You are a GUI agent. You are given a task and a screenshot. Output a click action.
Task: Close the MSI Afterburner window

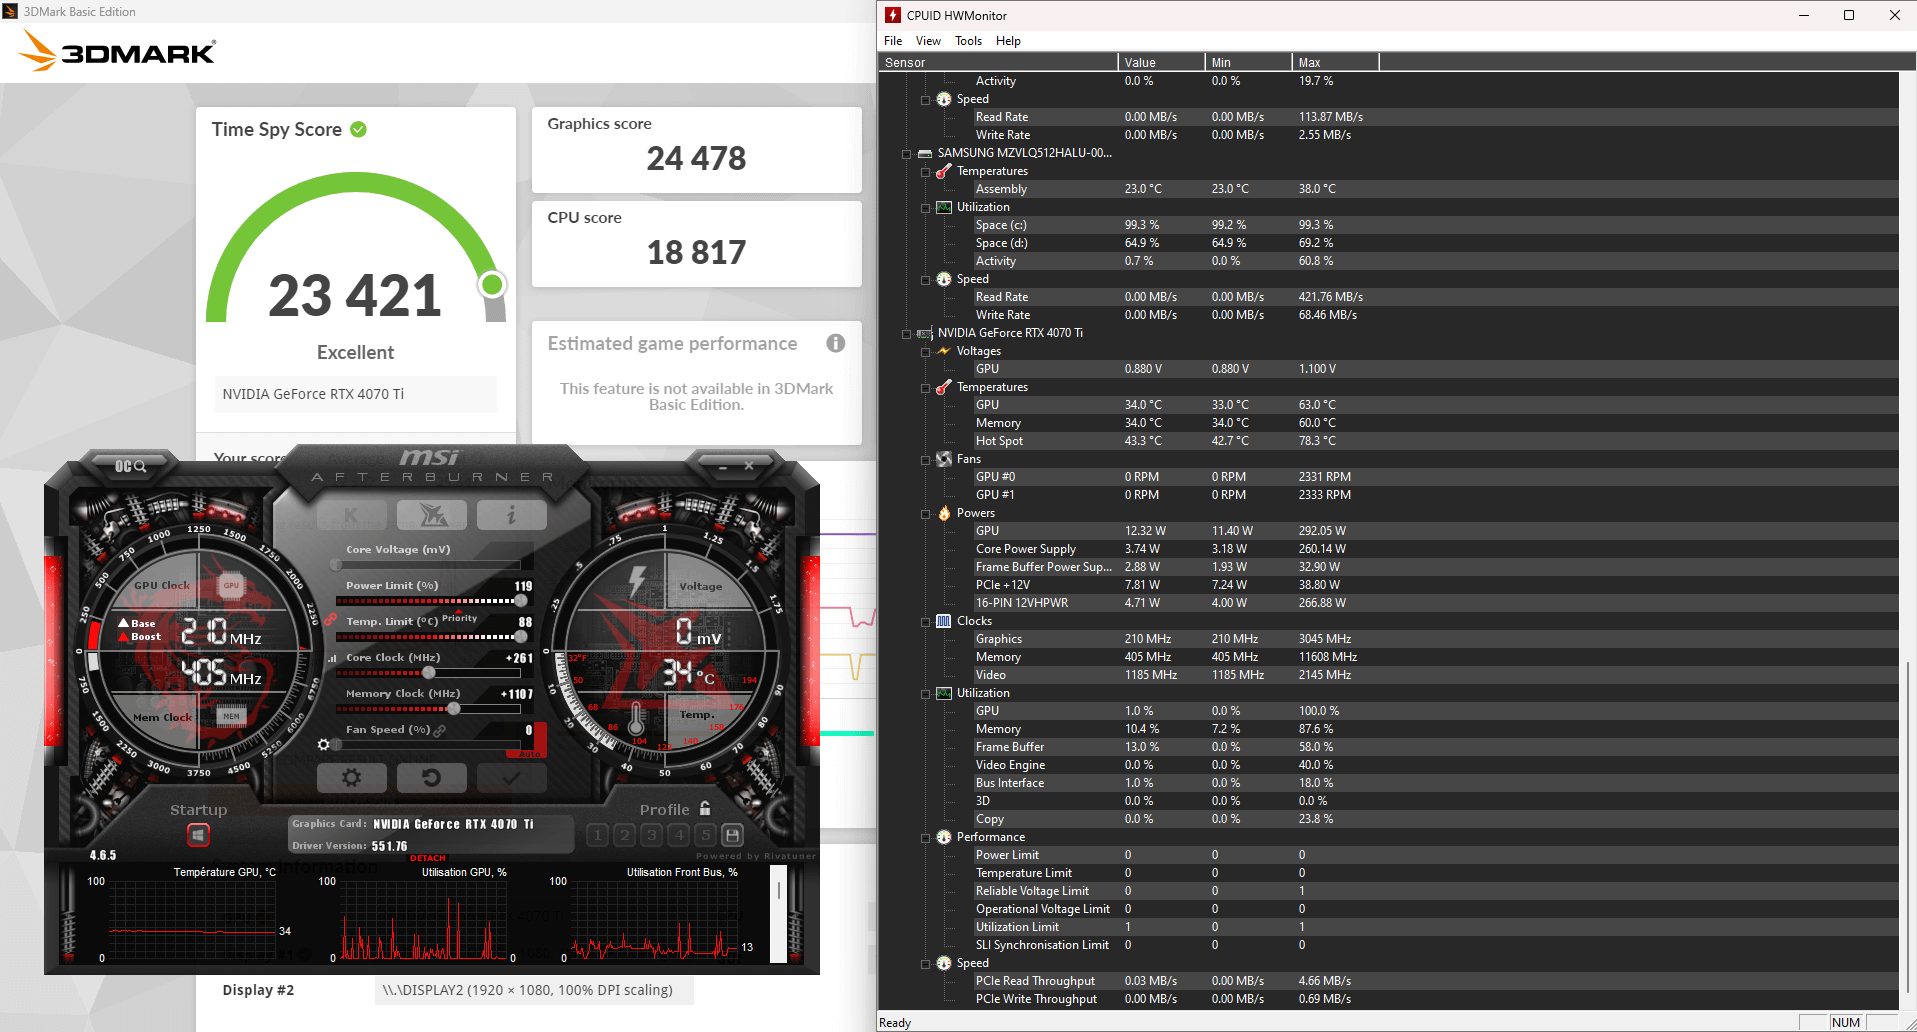[749, 466]
